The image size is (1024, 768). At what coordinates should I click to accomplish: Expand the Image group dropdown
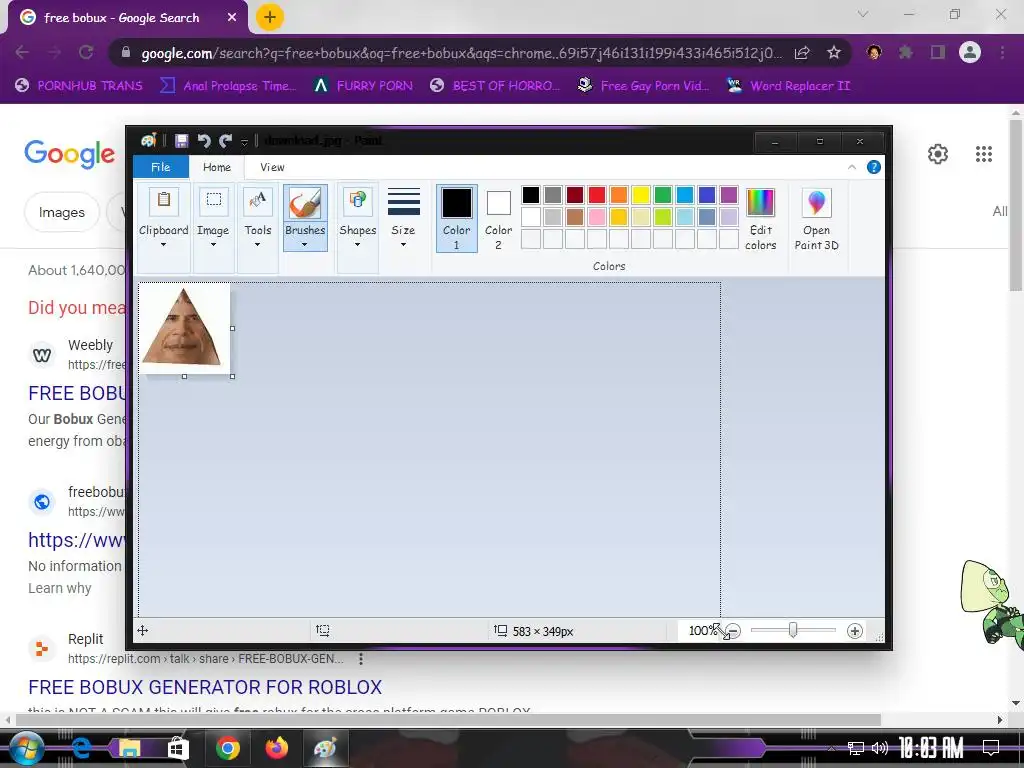coord(213,245)
